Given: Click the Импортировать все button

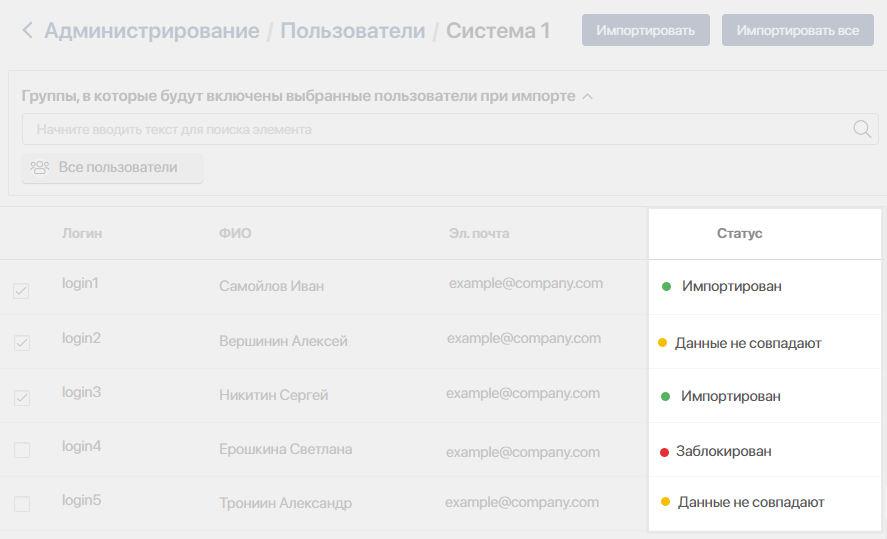Looking at the screenshot, I should coord(798,30).
